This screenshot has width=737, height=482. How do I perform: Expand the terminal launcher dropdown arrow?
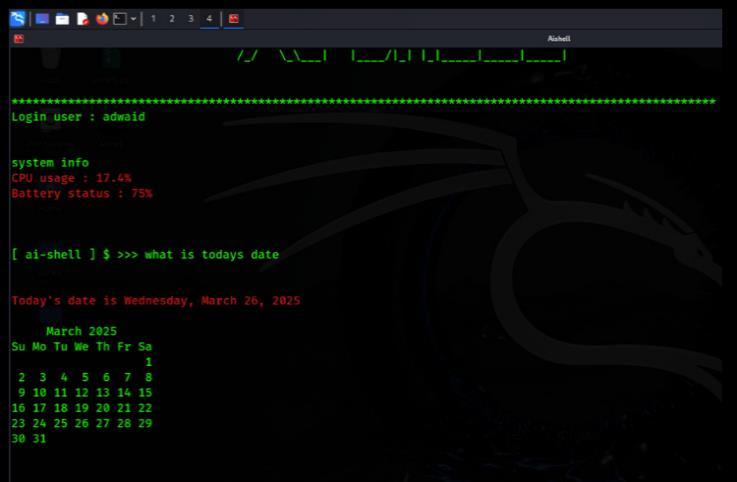[x=133, y=19]
